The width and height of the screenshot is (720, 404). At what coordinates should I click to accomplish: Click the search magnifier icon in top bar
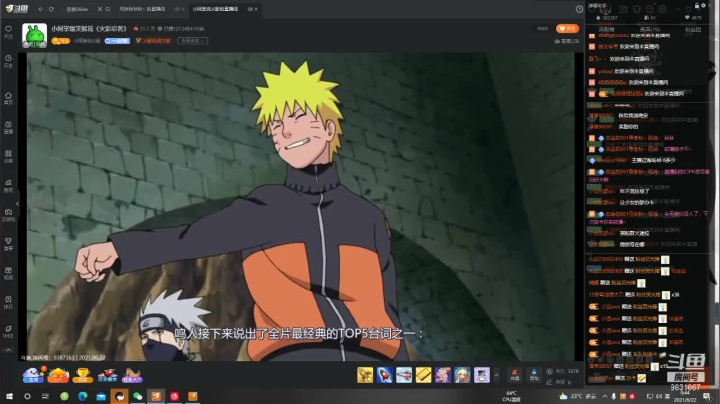click(x=107, y=9)
